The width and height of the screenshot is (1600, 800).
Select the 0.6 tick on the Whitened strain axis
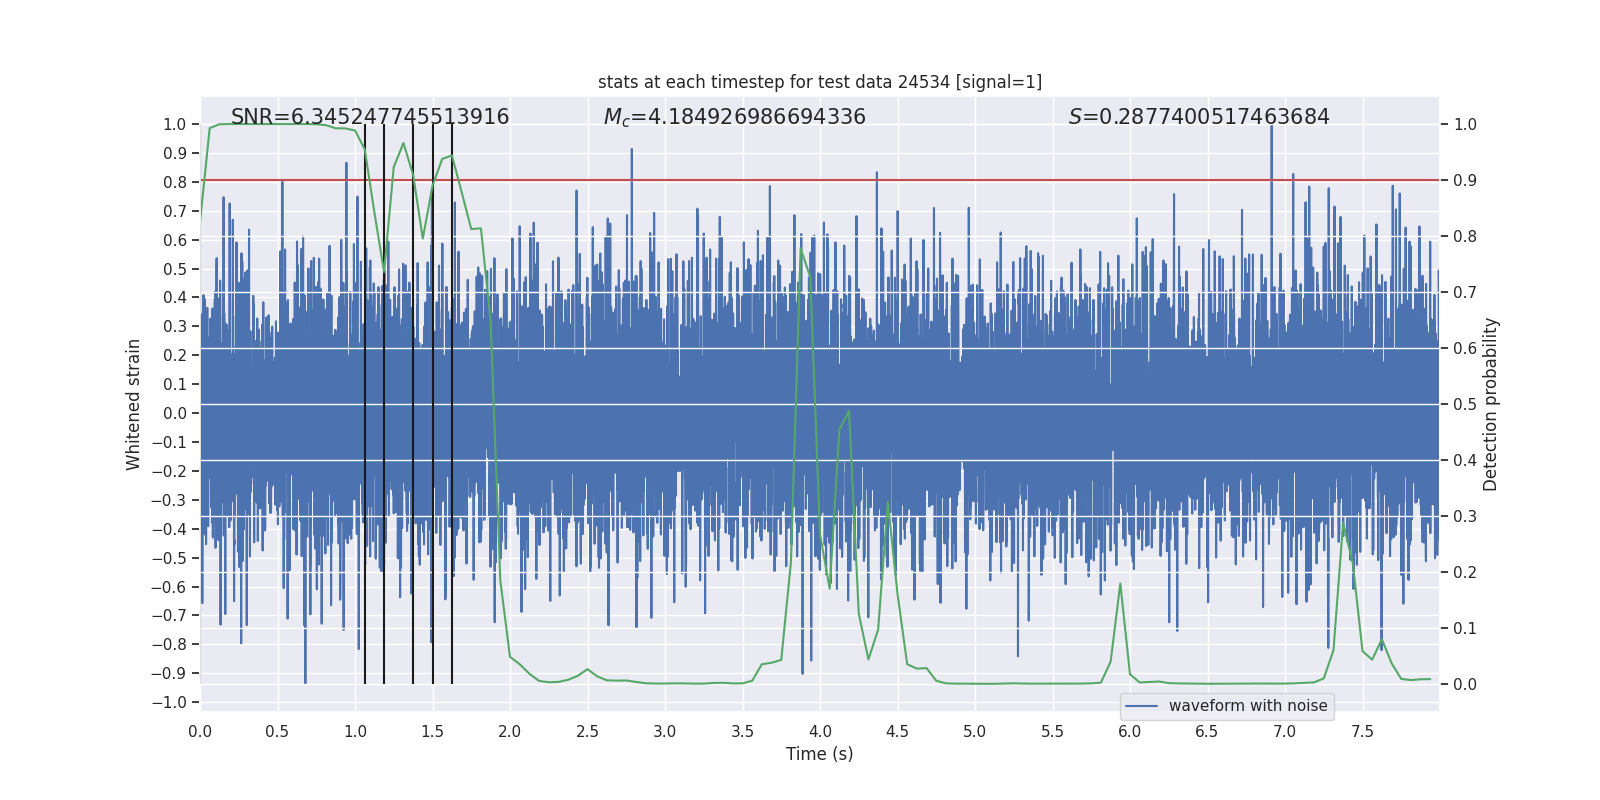[x=175, y=240]
